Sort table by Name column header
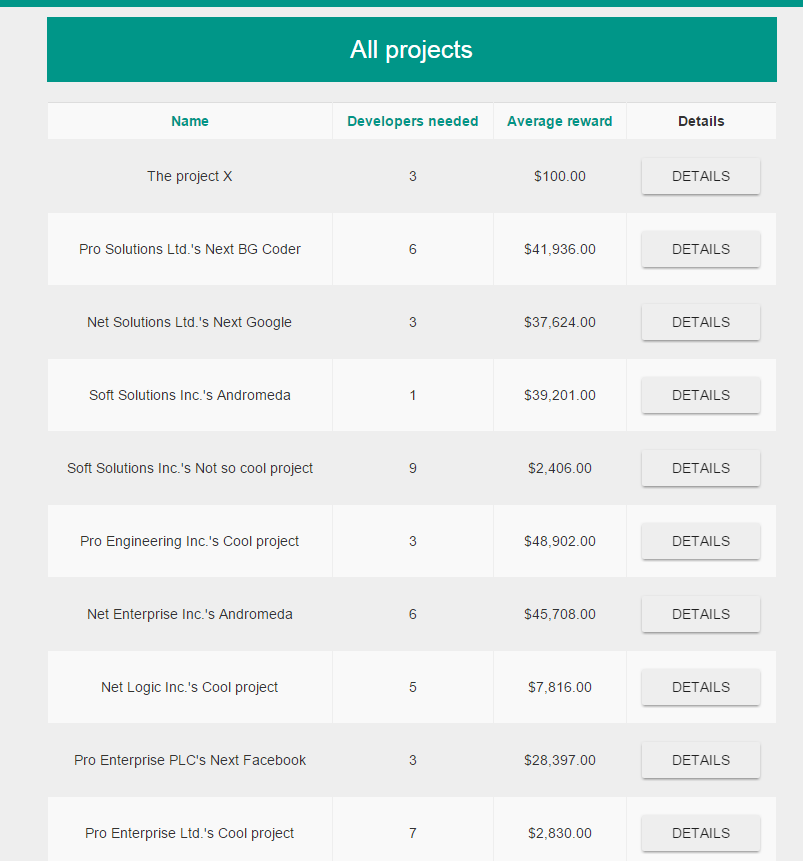Viewport: 803px width, 861px height. (x=189, y=121)
